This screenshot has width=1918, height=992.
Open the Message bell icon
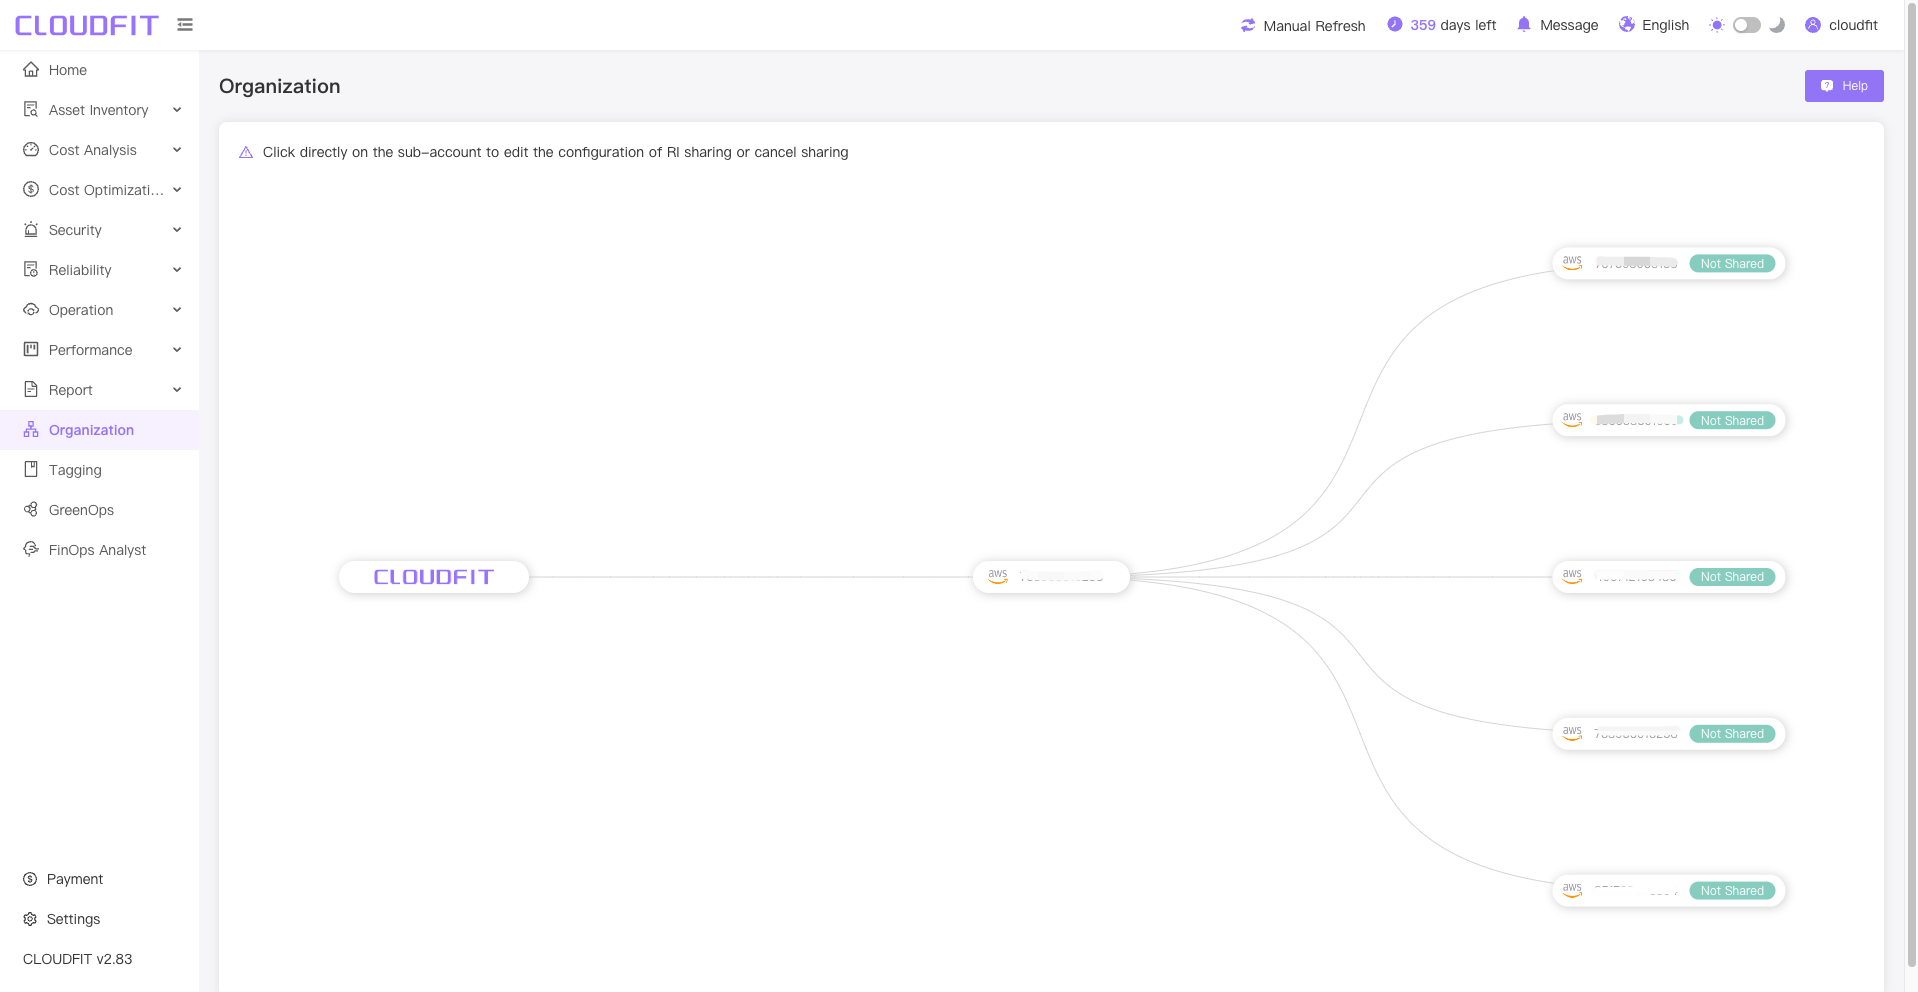(1524, 24)
